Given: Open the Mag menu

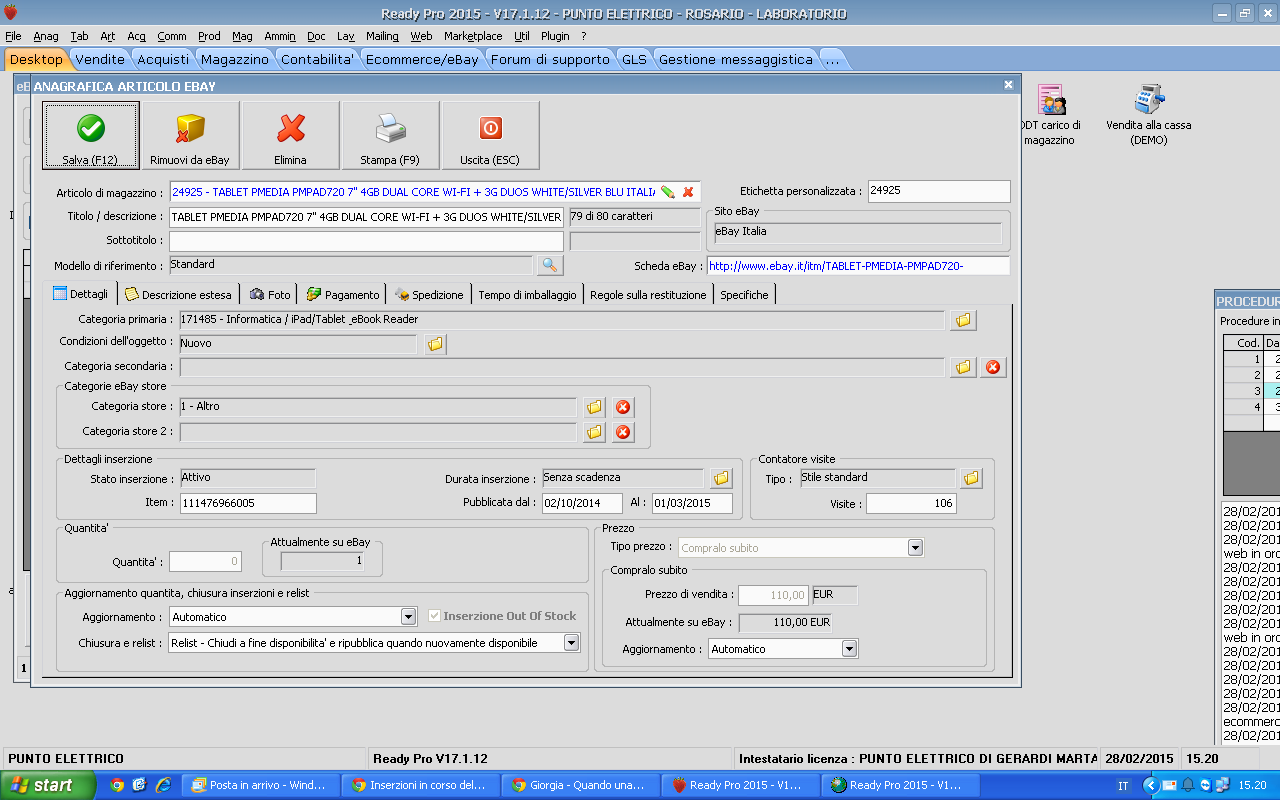Looking at the screenshot, I should 242,36.
